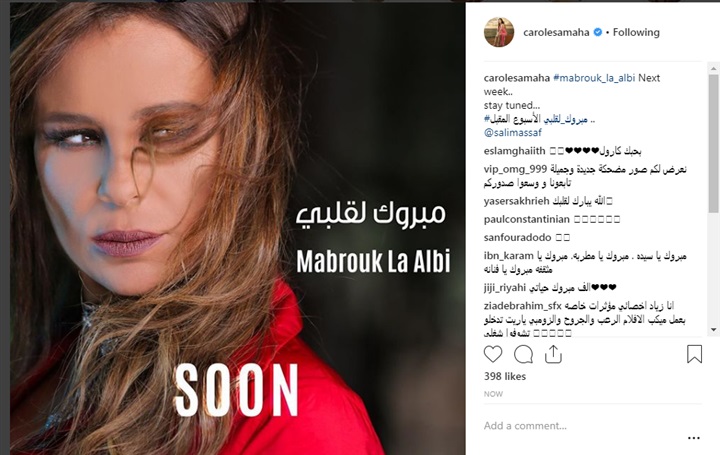
Task: Save post with the bookmark icon
Action: point(694,354)
